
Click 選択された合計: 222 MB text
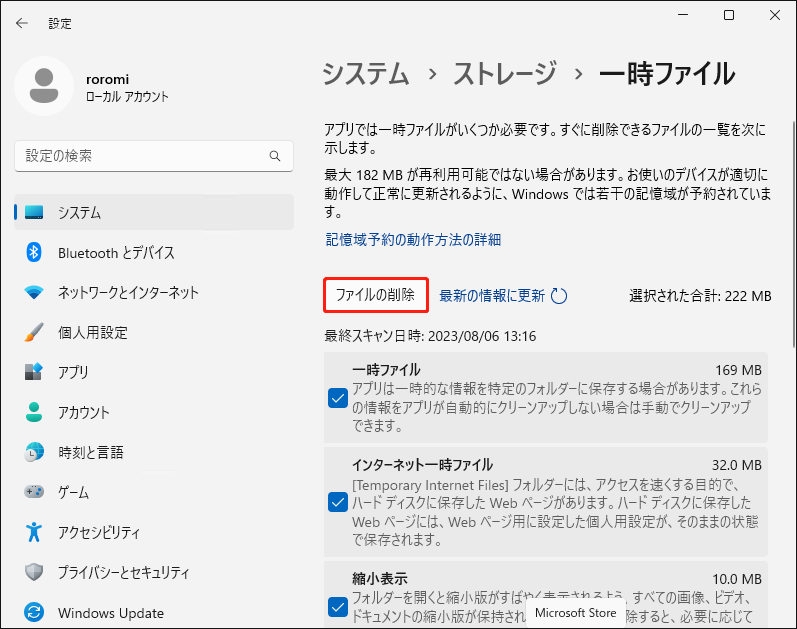coord(700,296)
